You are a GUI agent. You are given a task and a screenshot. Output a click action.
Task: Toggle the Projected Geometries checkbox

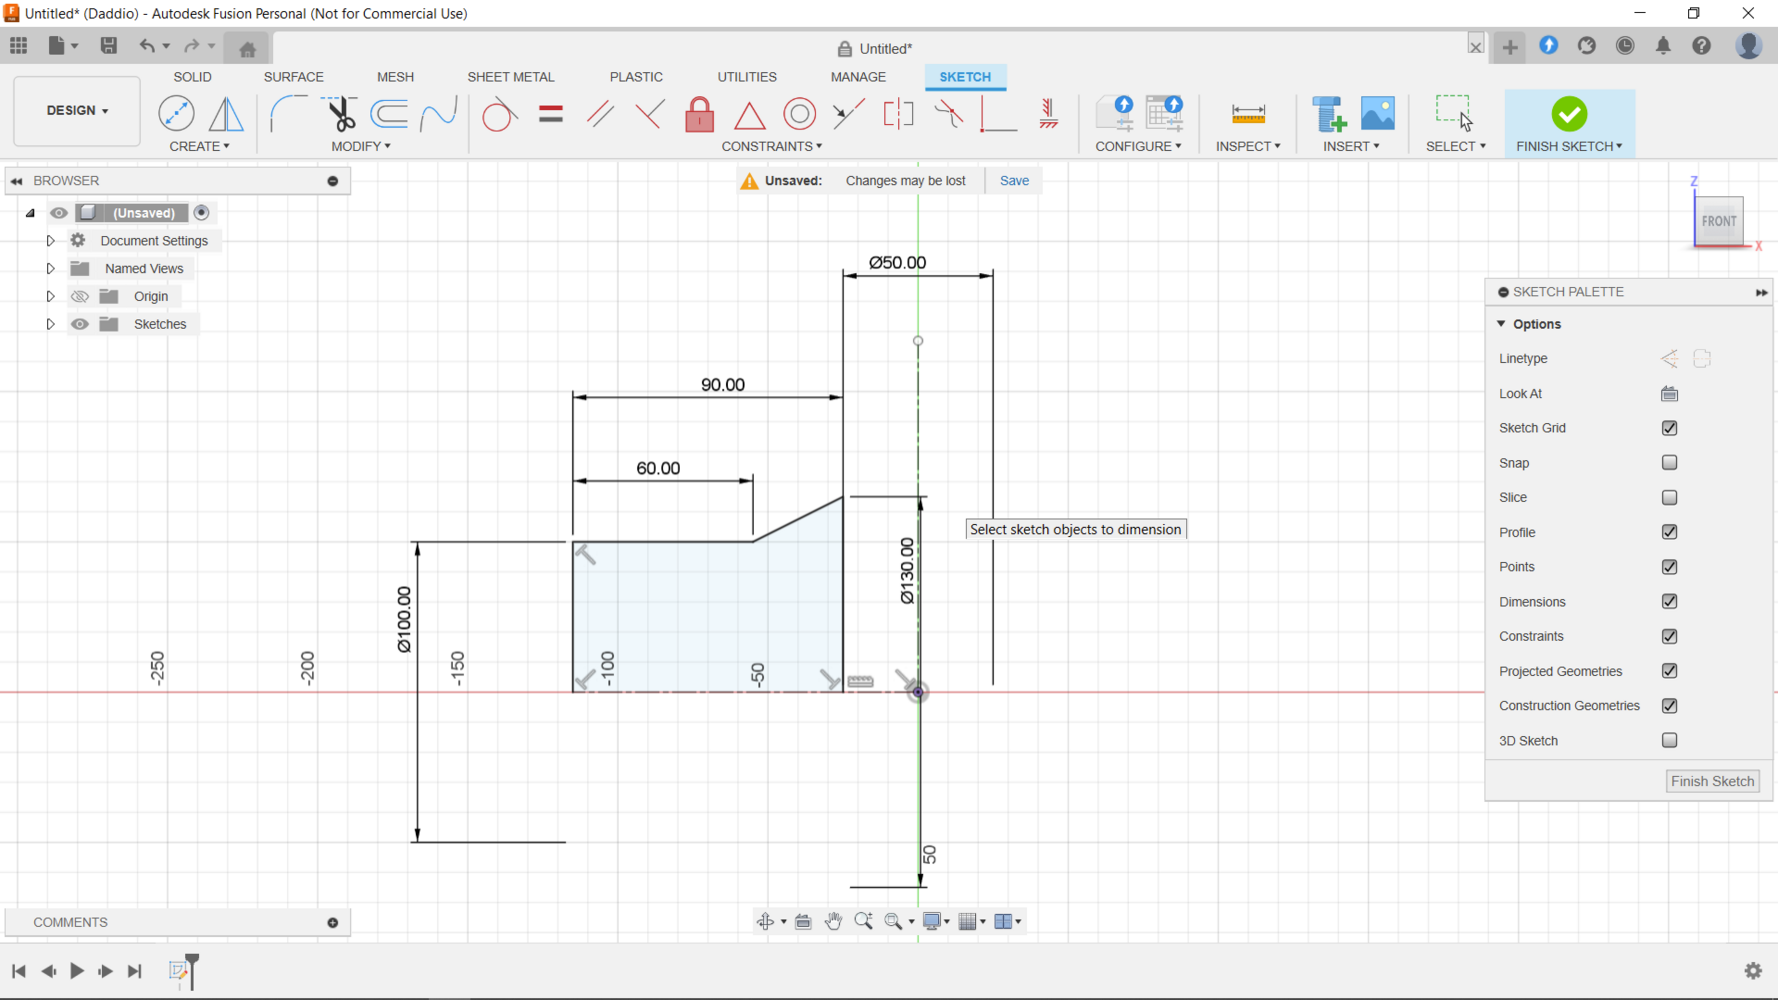pos(1669,671)
